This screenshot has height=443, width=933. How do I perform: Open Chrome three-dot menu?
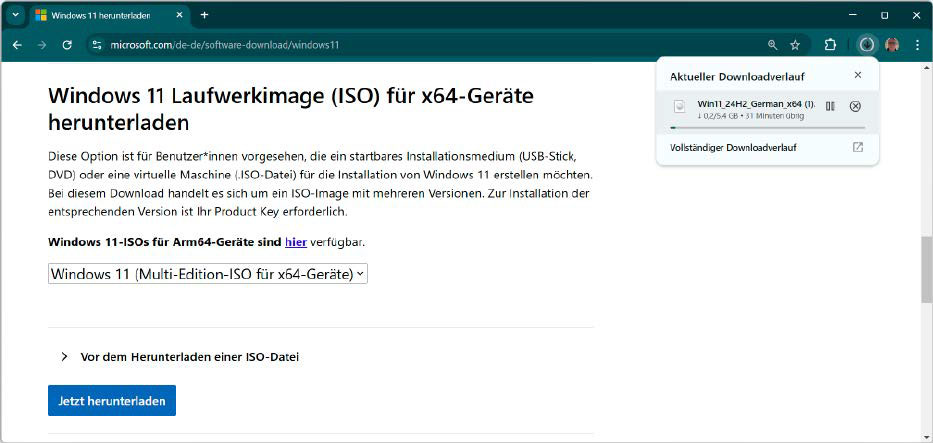(917, 45)
